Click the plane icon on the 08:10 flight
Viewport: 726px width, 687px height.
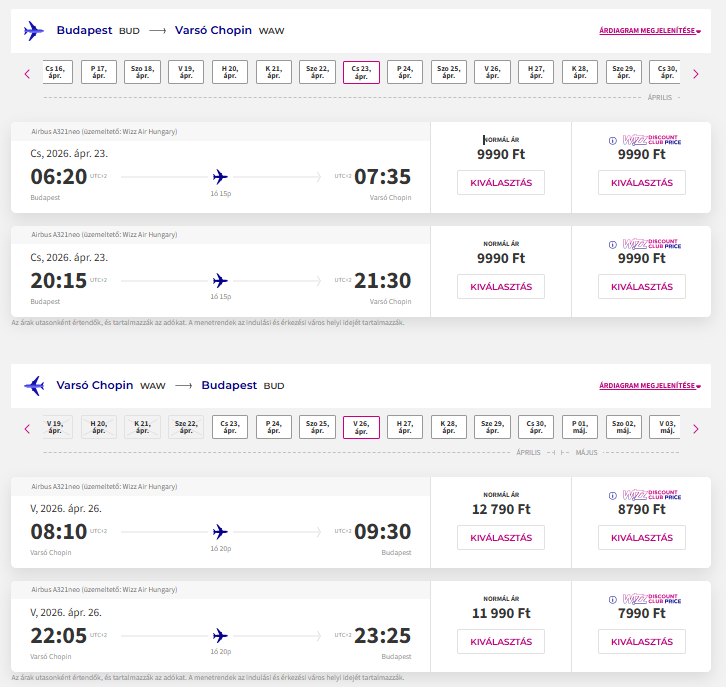221,532
